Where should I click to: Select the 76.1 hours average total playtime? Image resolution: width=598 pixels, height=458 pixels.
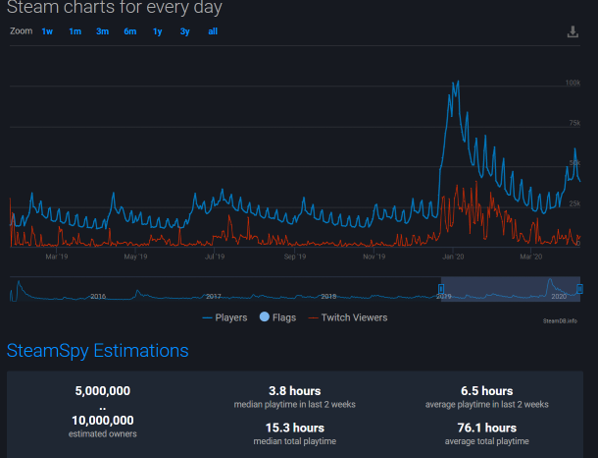coord(487,428)
